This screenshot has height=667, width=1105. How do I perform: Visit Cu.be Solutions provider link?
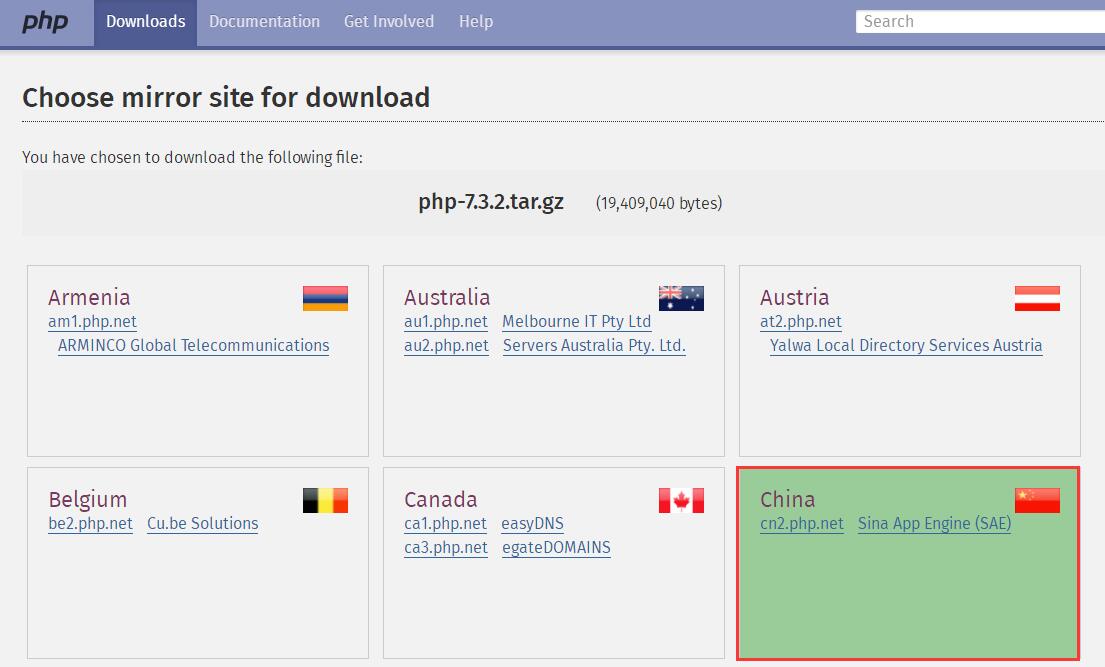pos(202,524)
